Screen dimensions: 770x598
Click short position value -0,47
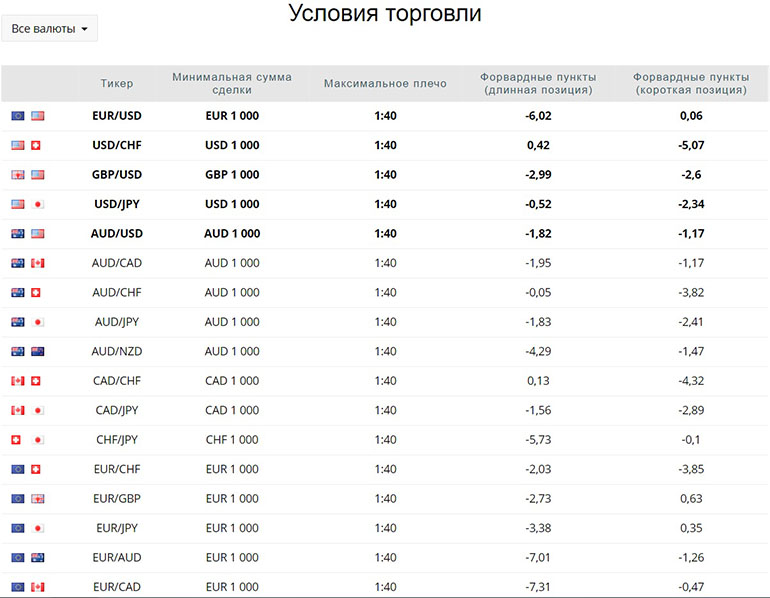click(x=691, y=587)
